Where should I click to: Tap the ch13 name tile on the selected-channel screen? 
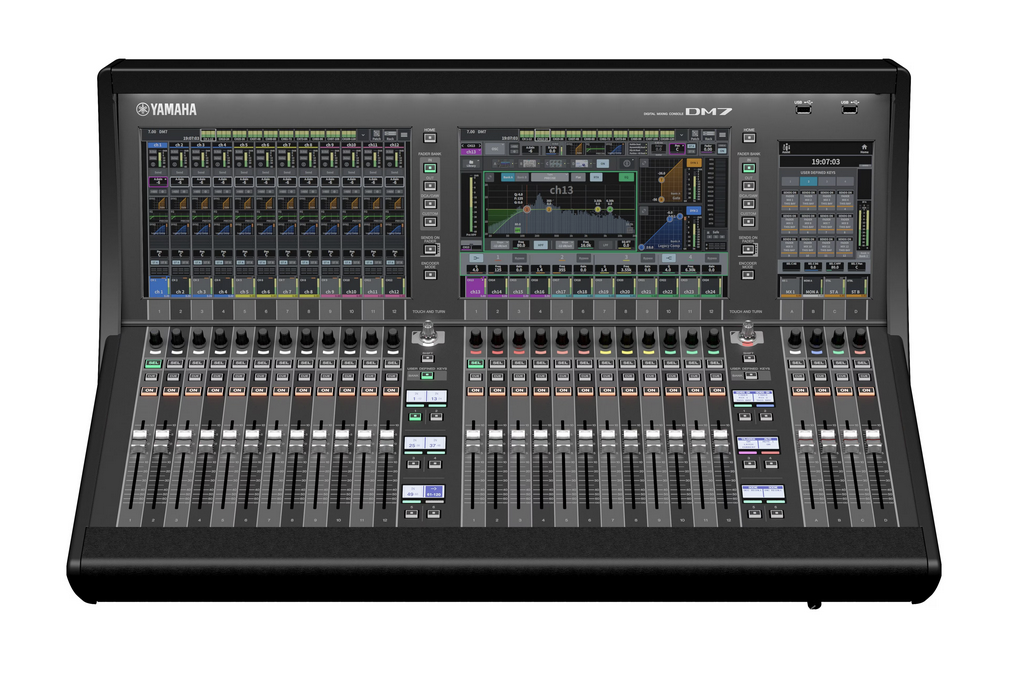[x=475, y=286]
